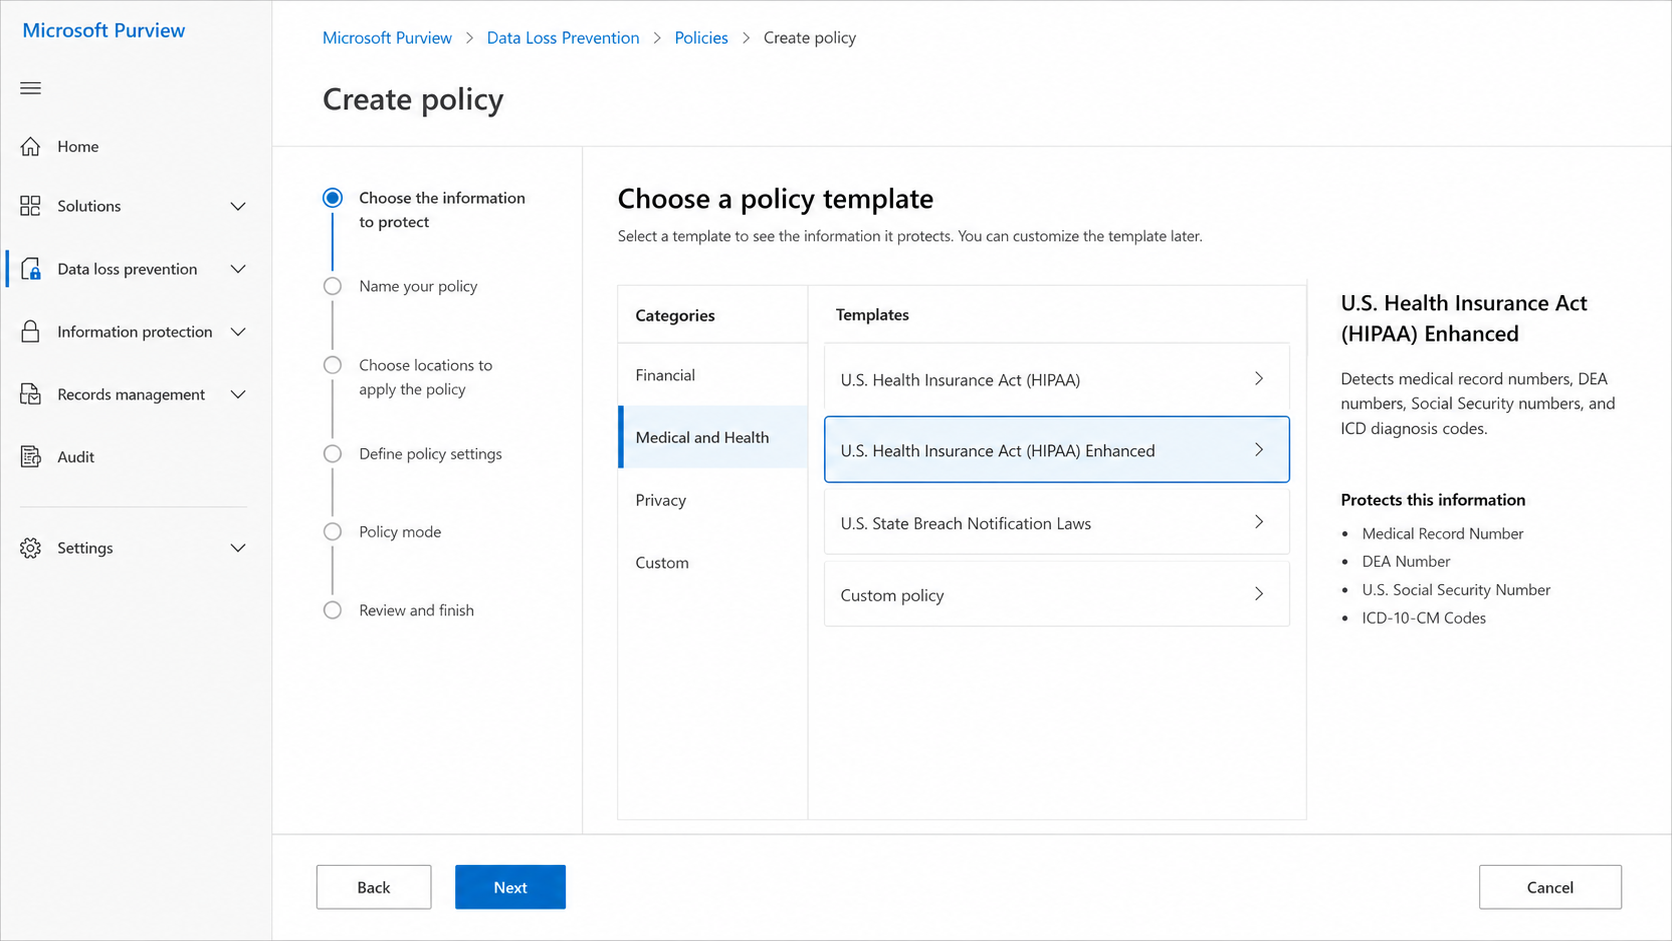Choose the Privacy category
Screen dimensions: 1672x941
(713, 500)
